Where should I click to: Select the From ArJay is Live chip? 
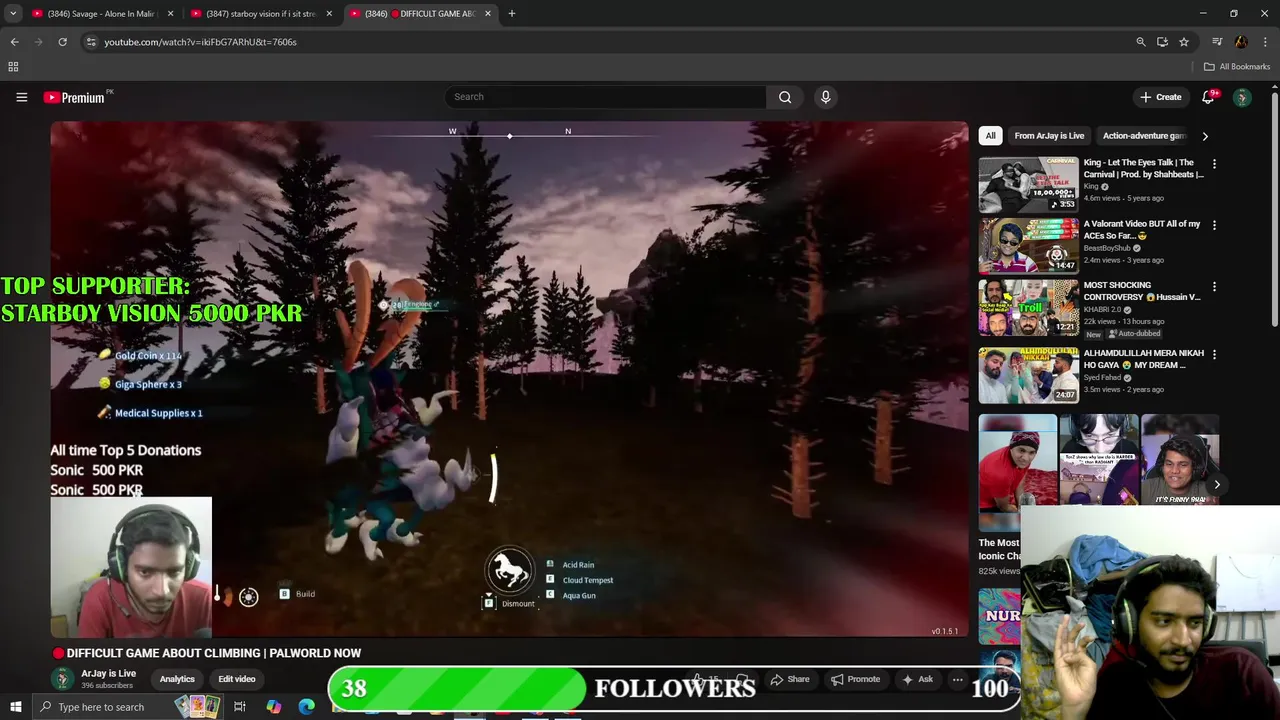[1049, 136]
